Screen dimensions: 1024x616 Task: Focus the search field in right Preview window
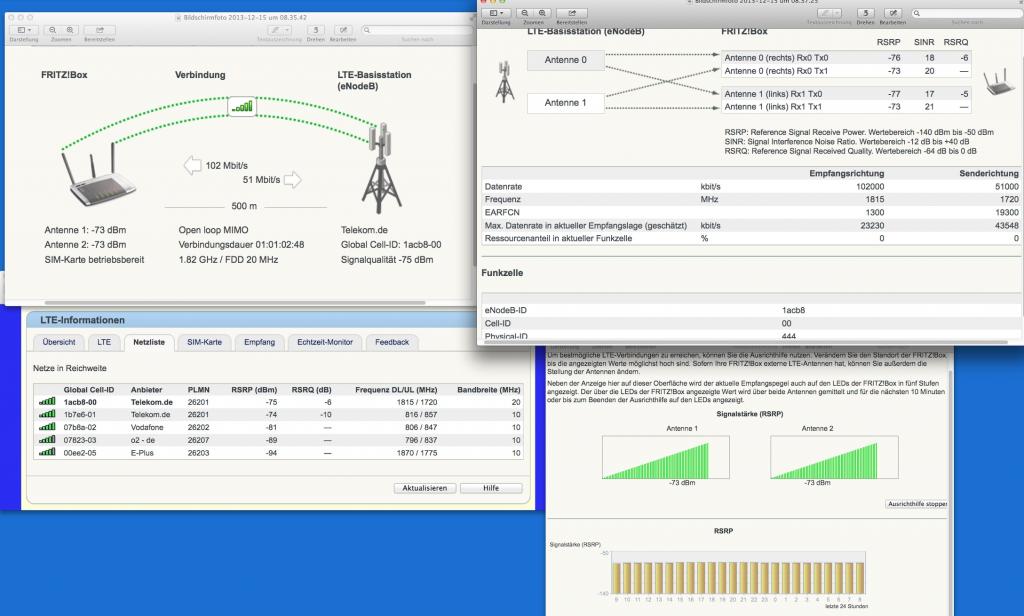967,13
